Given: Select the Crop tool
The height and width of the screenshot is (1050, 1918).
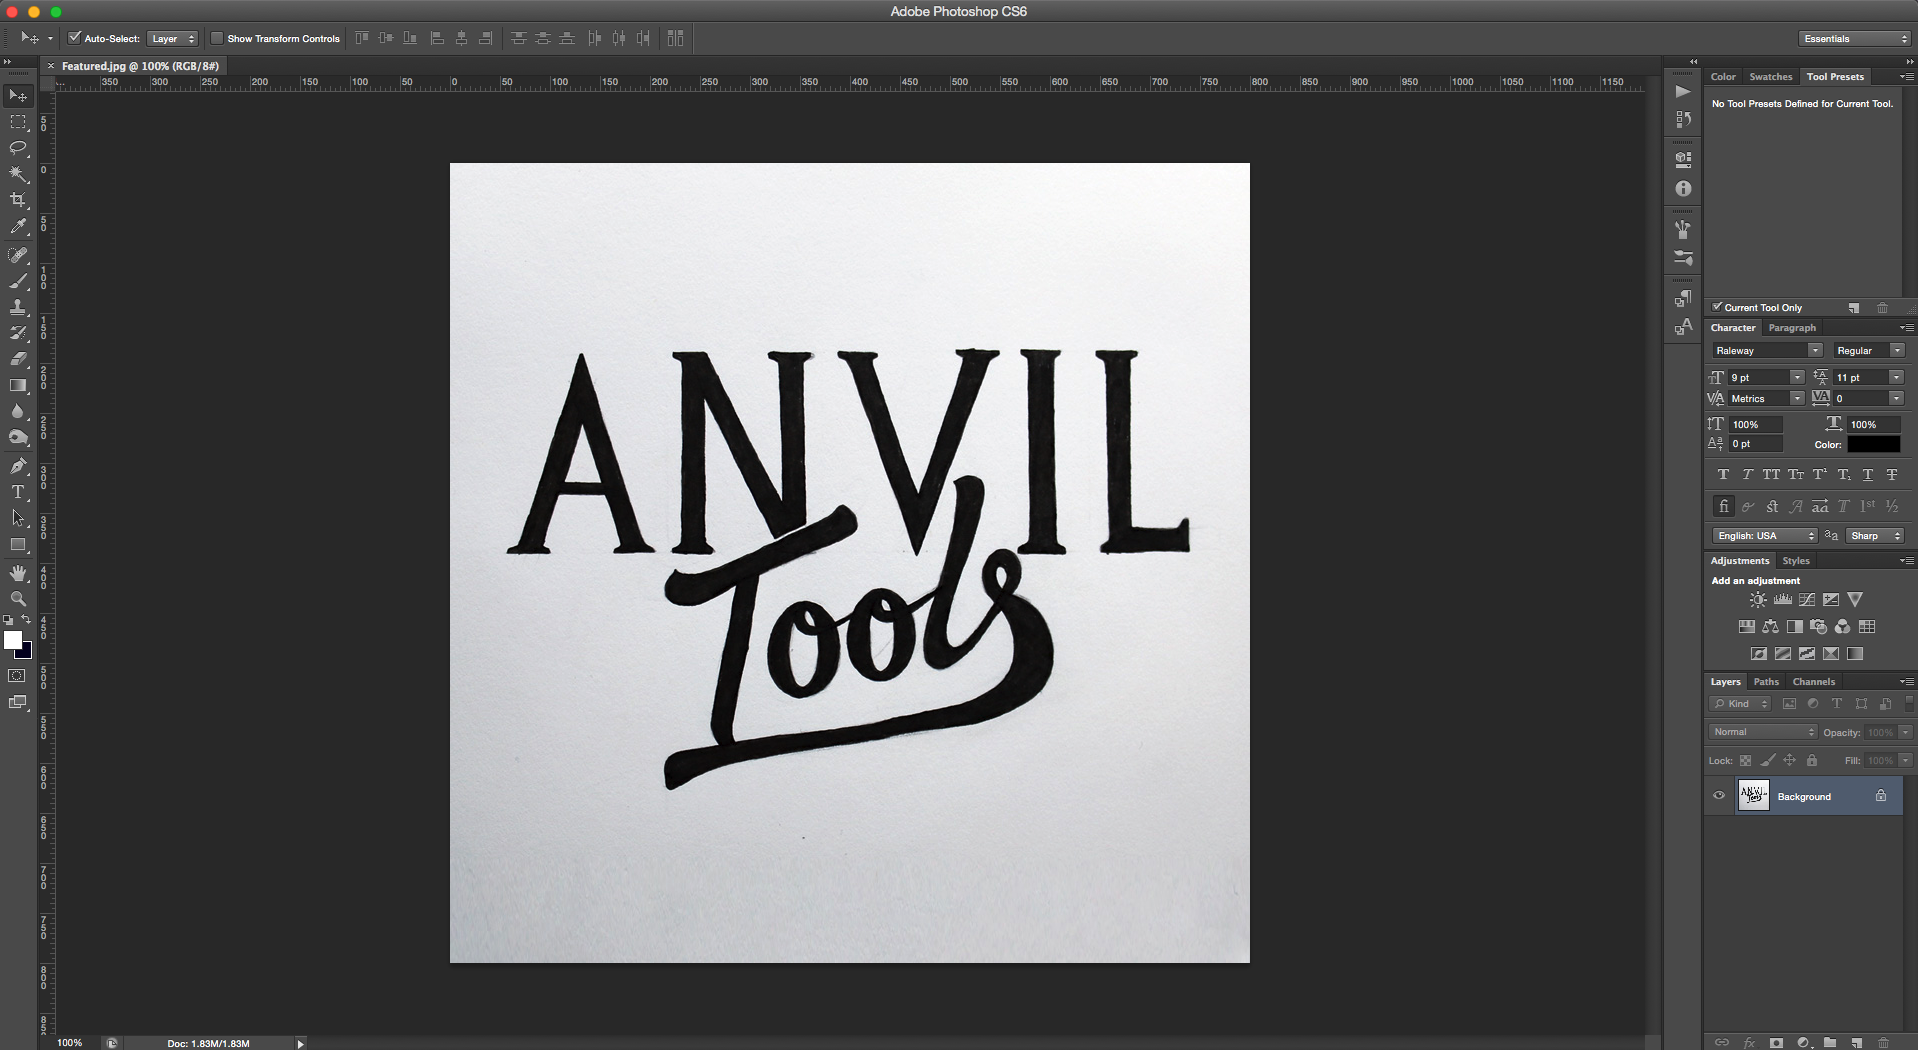Looking at the screenshot, I should click(18, 200).
